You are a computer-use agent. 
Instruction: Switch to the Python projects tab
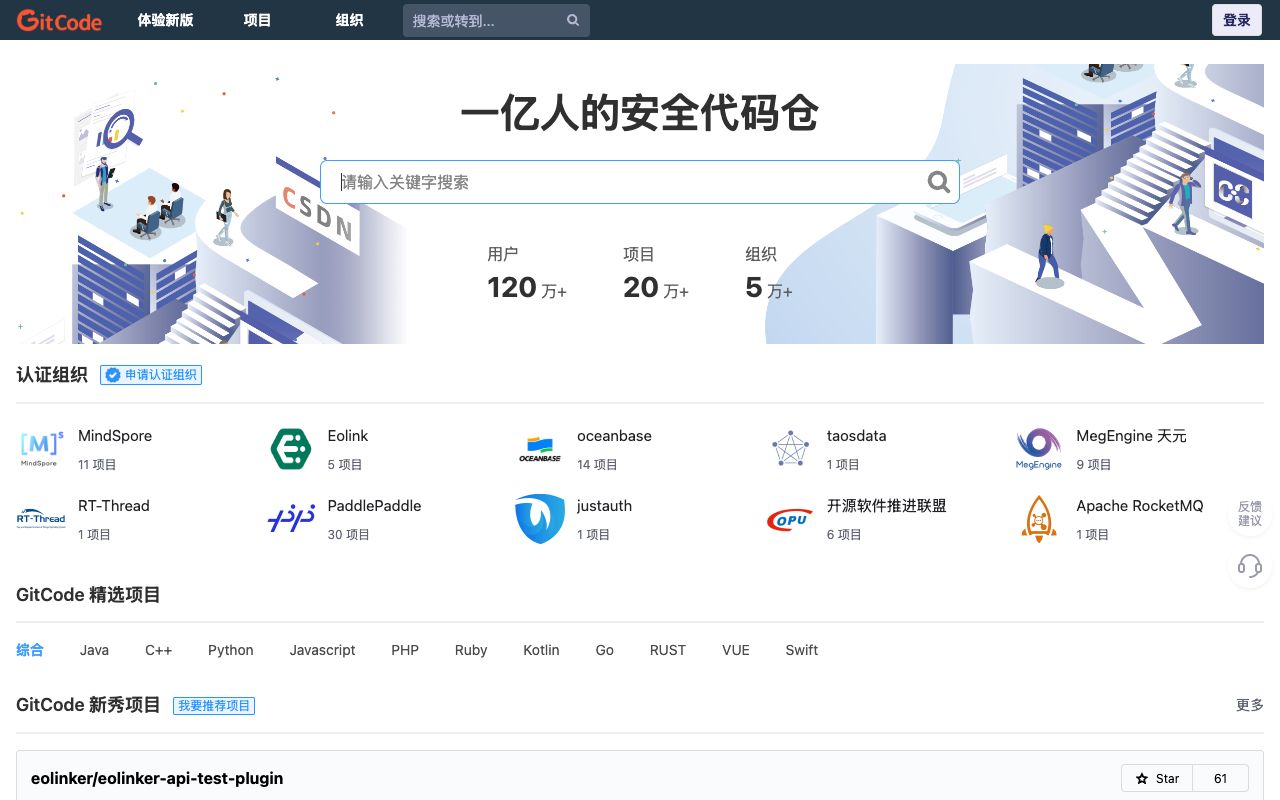230,650
